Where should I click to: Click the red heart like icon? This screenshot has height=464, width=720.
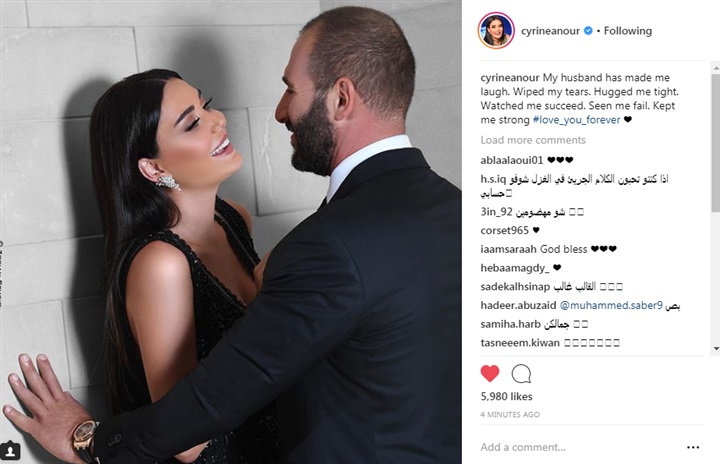pyautogui.click(x=489, y=373)
